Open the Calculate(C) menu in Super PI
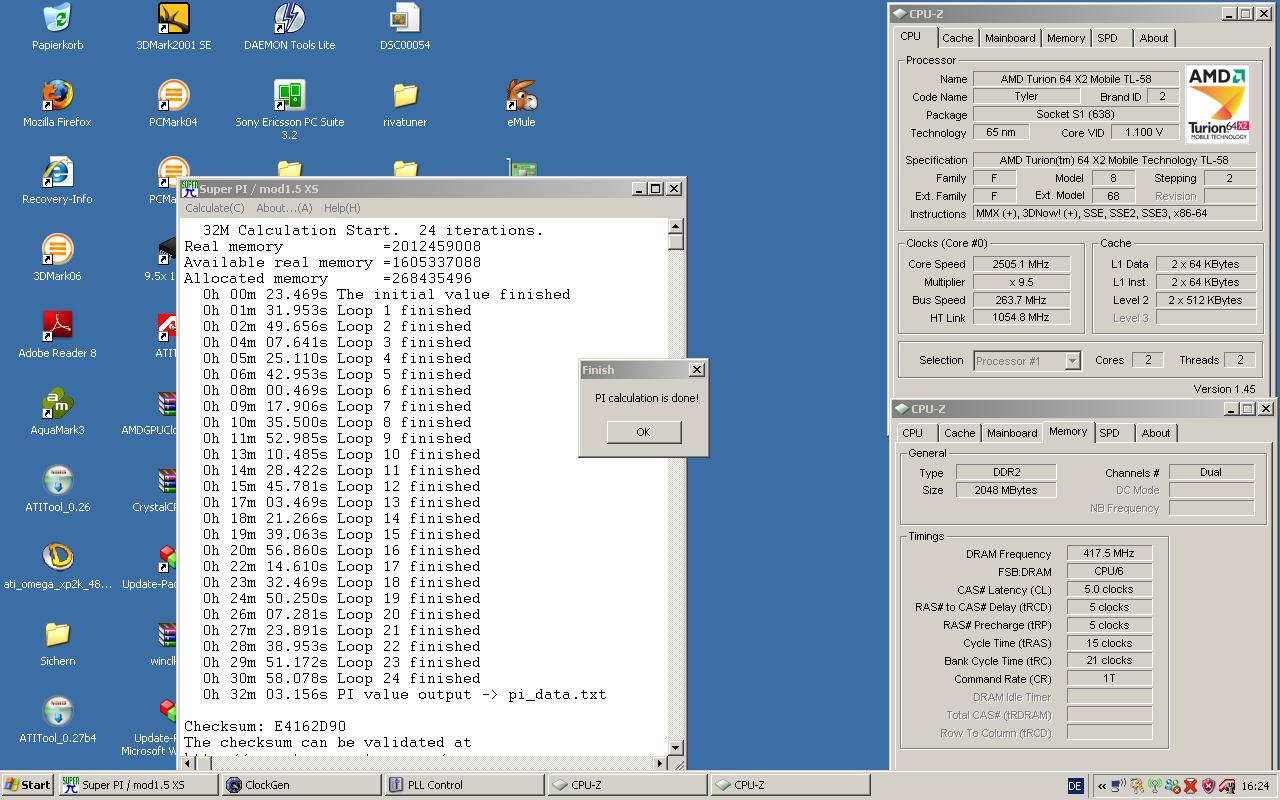The height and width of the screenshot is (800, 1280). coord(214,208)
